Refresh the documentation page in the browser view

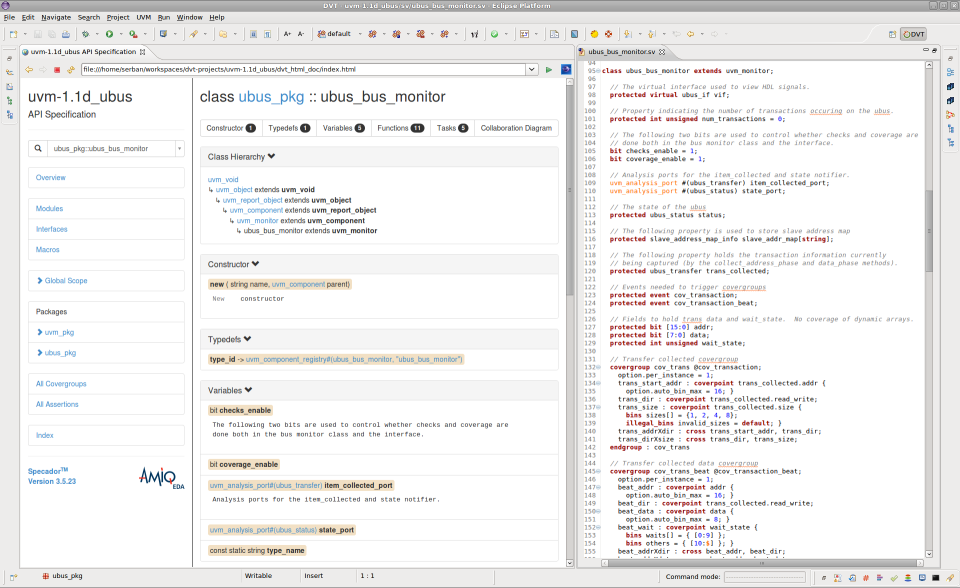pos(71,69)
